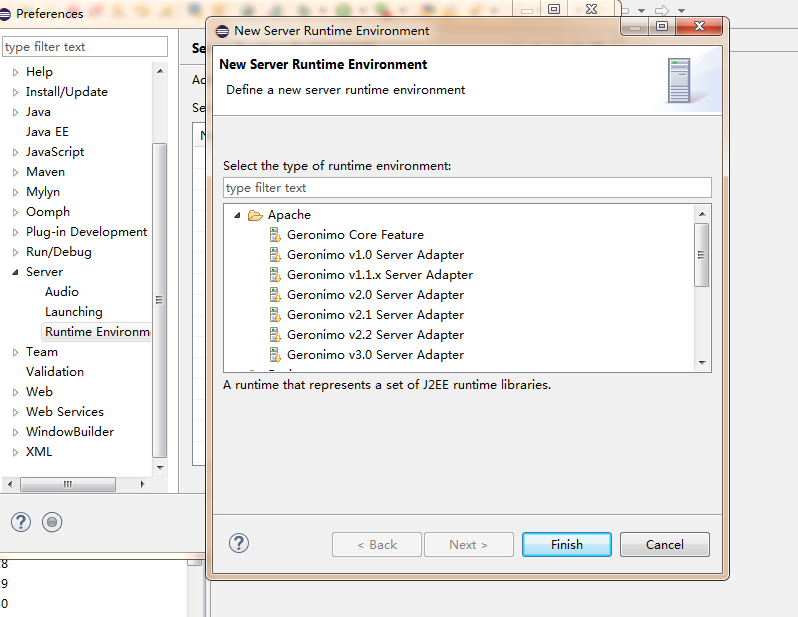Click the Geronimo v3.0 Server Adapter icon

coord(275,355)
